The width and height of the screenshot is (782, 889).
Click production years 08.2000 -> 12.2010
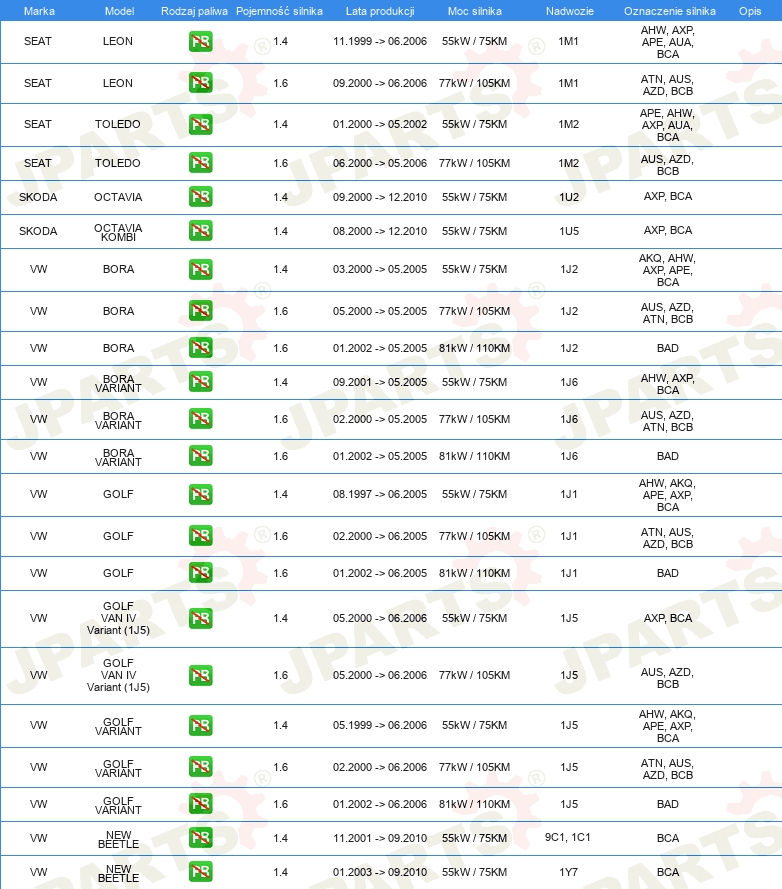tap(380, 231)
